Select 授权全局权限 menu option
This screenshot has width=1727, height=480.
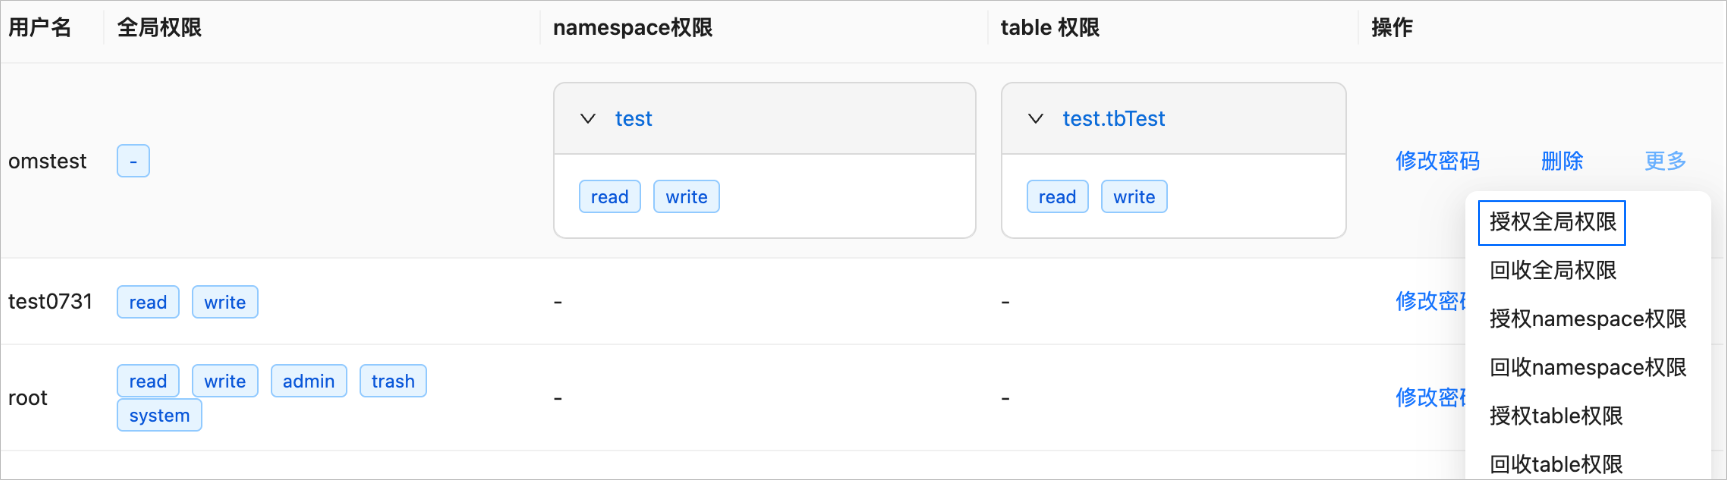(1552, 222)
